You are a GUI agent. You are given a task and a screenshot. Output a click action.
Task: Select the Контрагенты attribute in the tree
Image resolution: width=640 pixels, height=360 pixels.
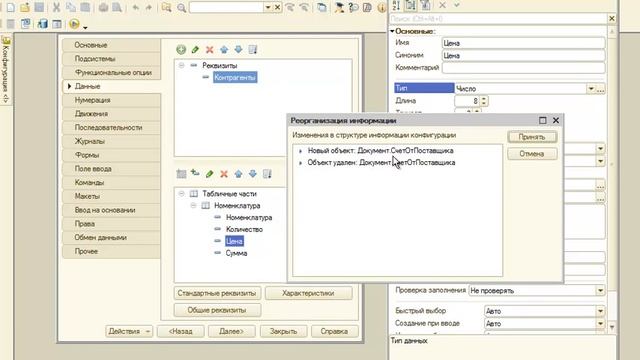(x=235, y=78)
